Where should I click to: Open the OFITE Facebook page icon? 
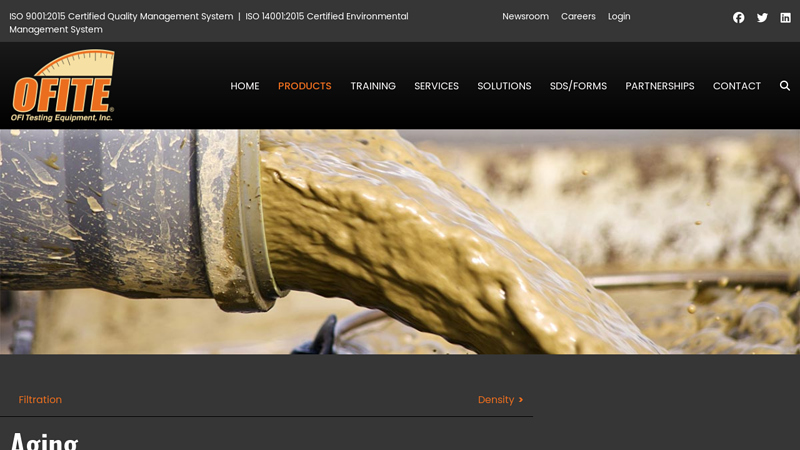click(x=738, y=17)
